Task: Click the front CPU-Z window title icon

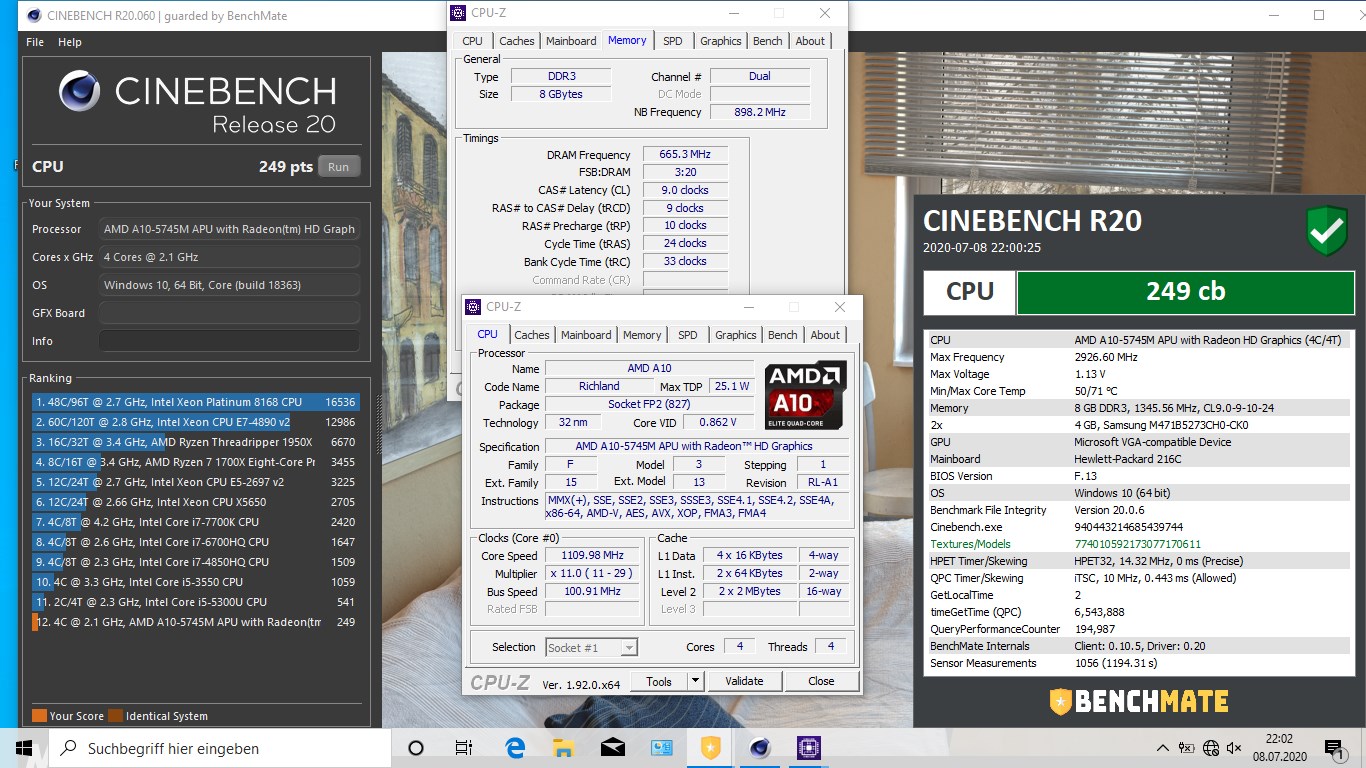Action: click(474, 307)
